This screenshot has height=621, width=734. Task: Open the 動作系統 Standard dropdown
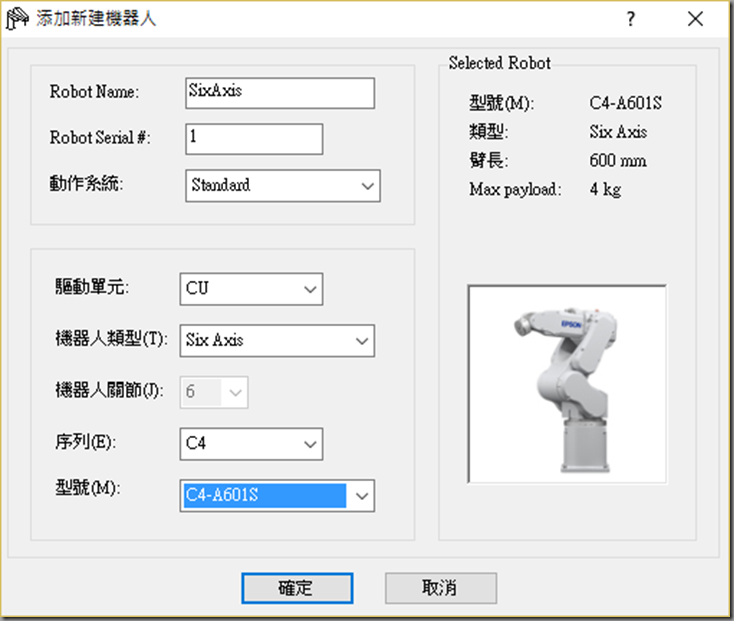pos(283,186)
